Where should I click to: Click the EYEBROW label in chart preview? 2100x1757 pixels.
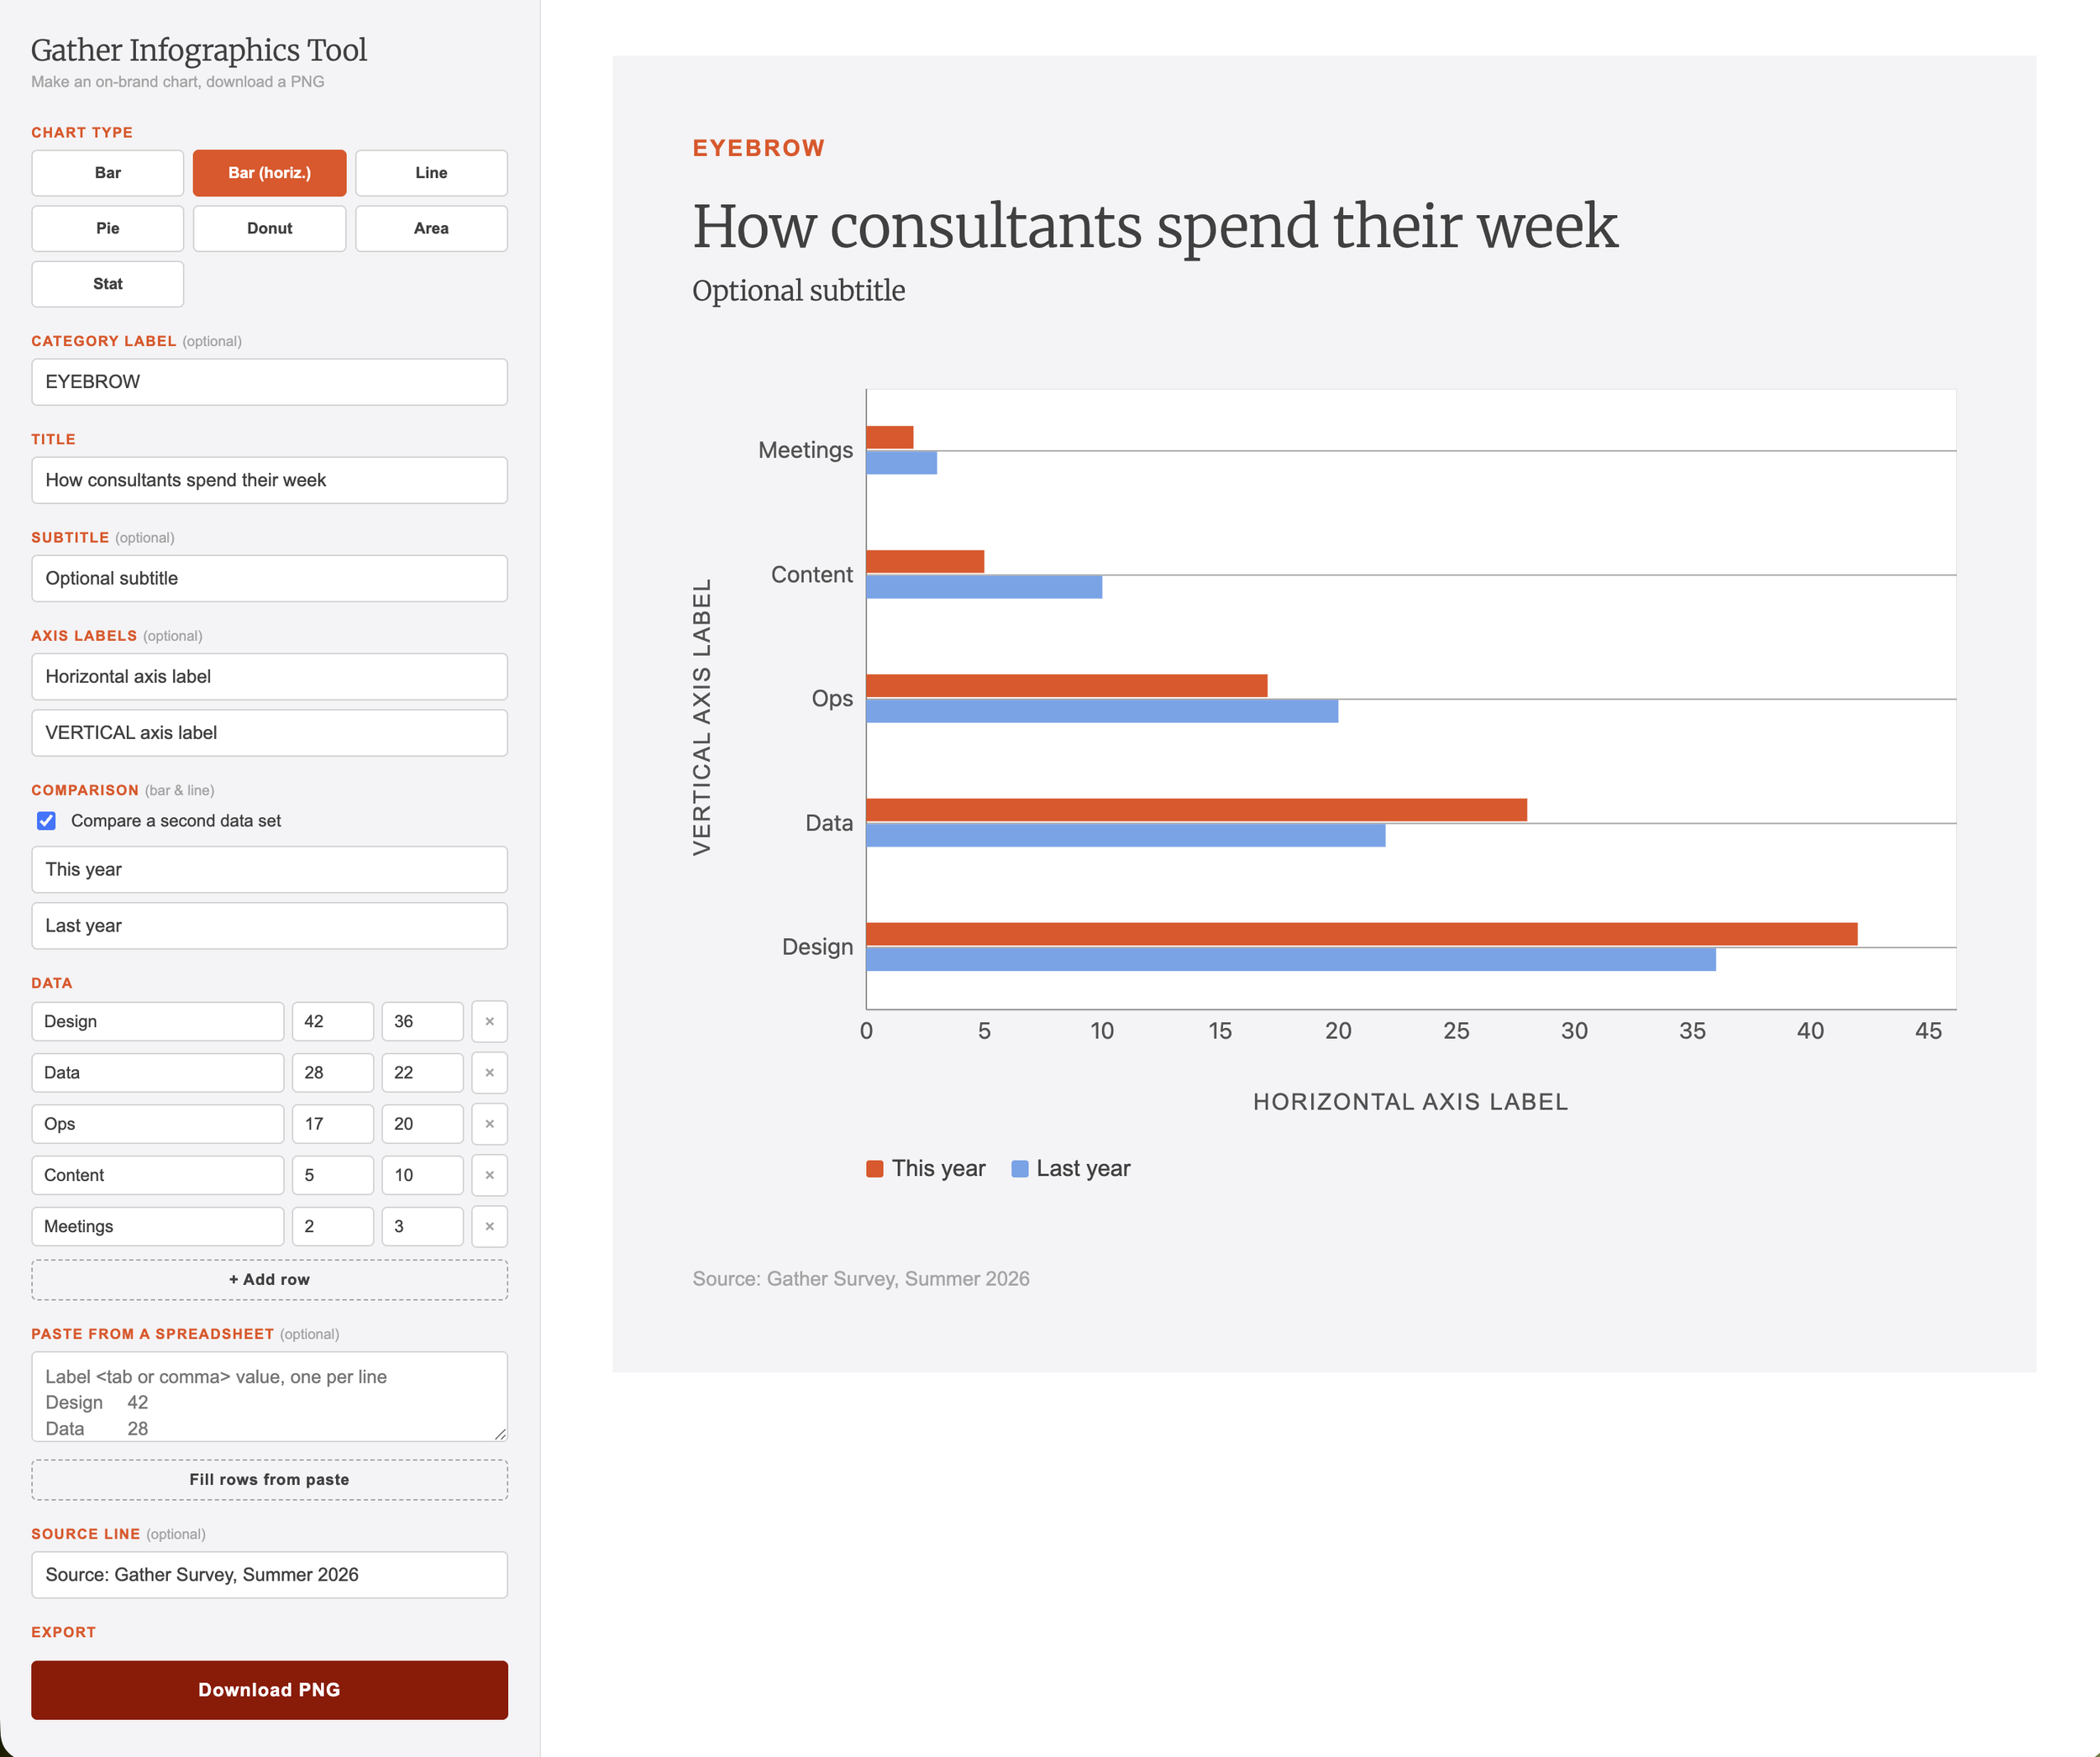click(x=759, y=148)
